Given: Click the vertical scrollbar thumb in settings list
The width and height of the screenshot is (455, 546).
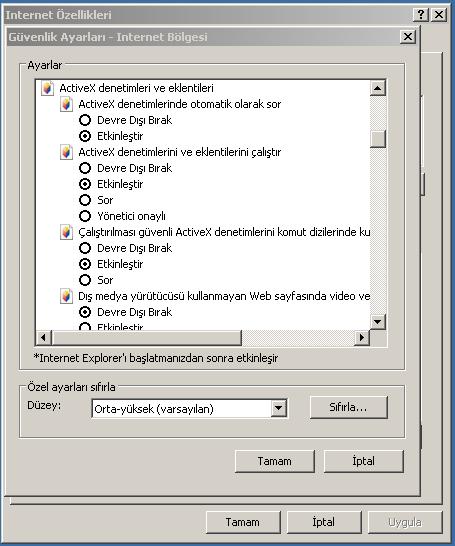Looking at the screenshot, I should coord(378,139).
